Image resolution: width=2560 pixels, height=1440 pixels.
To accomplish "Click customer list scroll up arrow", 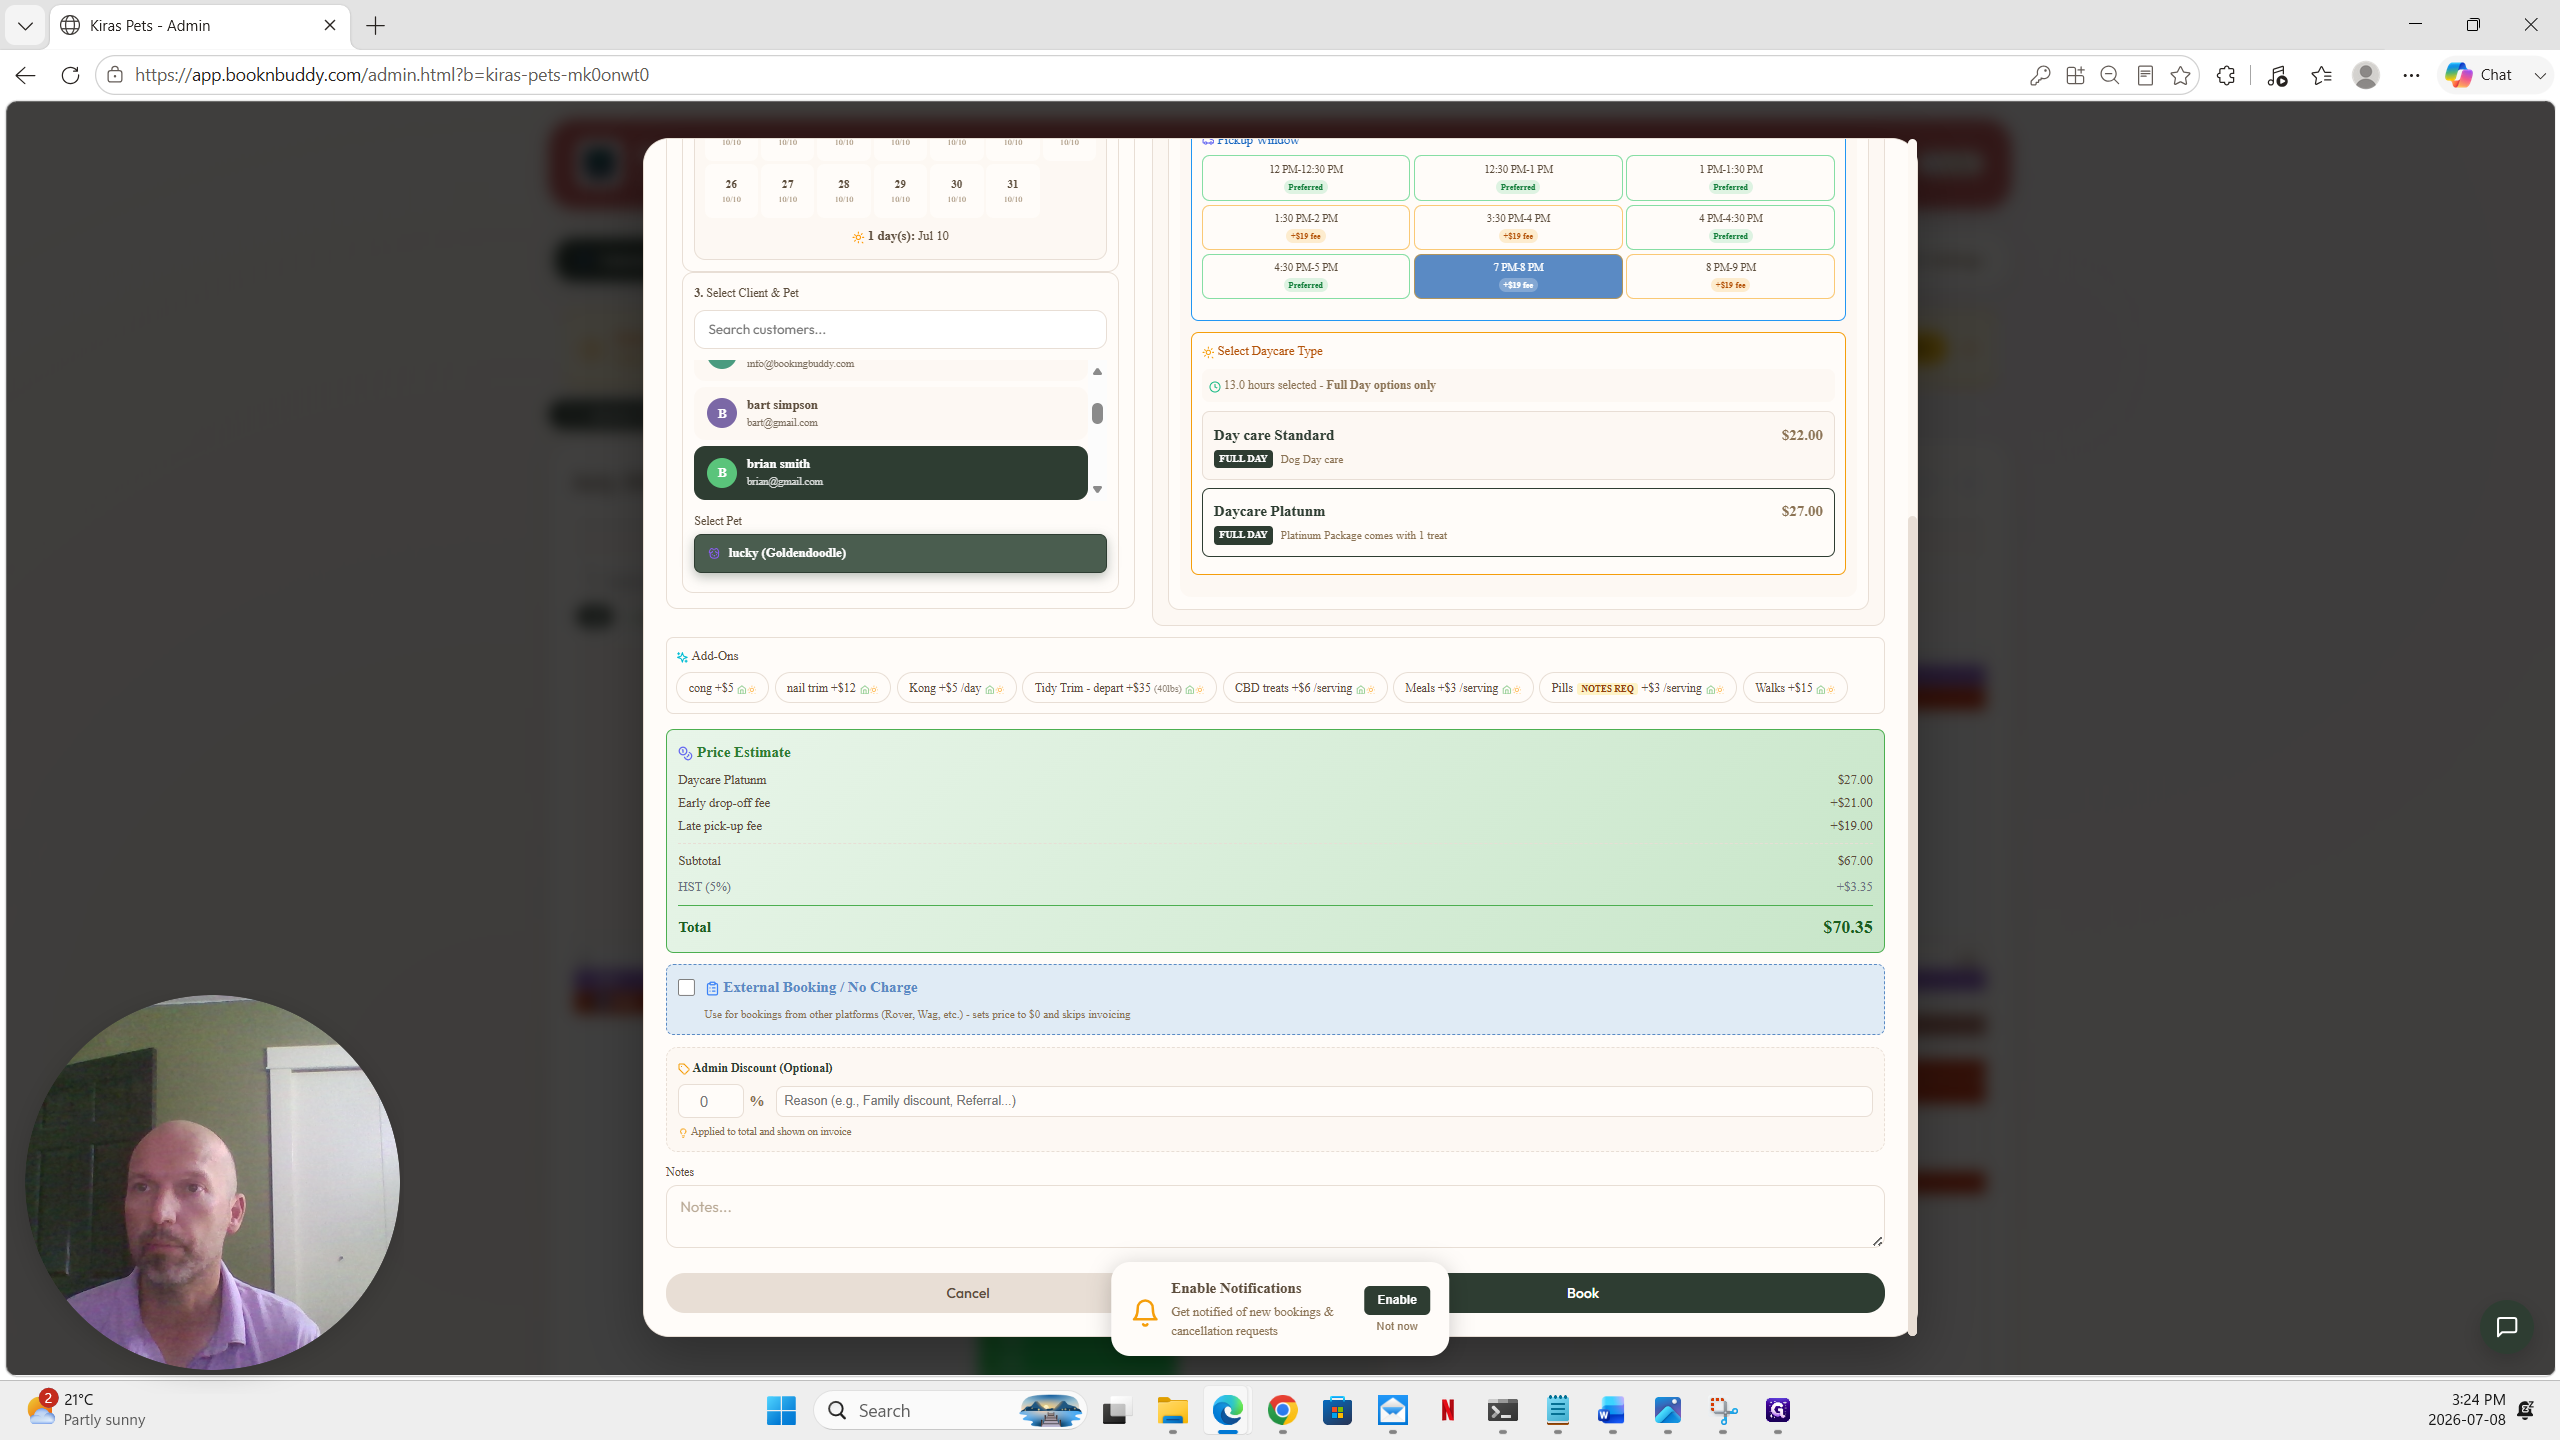I will 1097,372.
